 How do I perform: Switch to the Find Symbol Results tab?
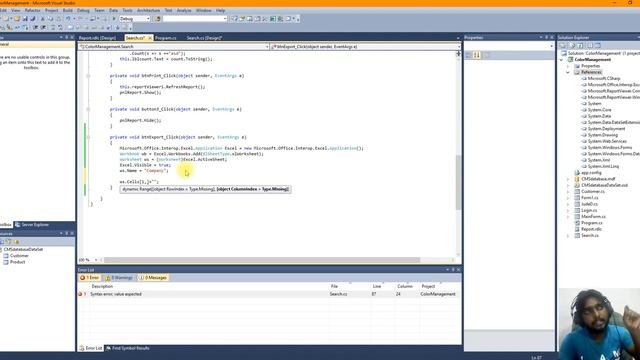coord(128,349)
